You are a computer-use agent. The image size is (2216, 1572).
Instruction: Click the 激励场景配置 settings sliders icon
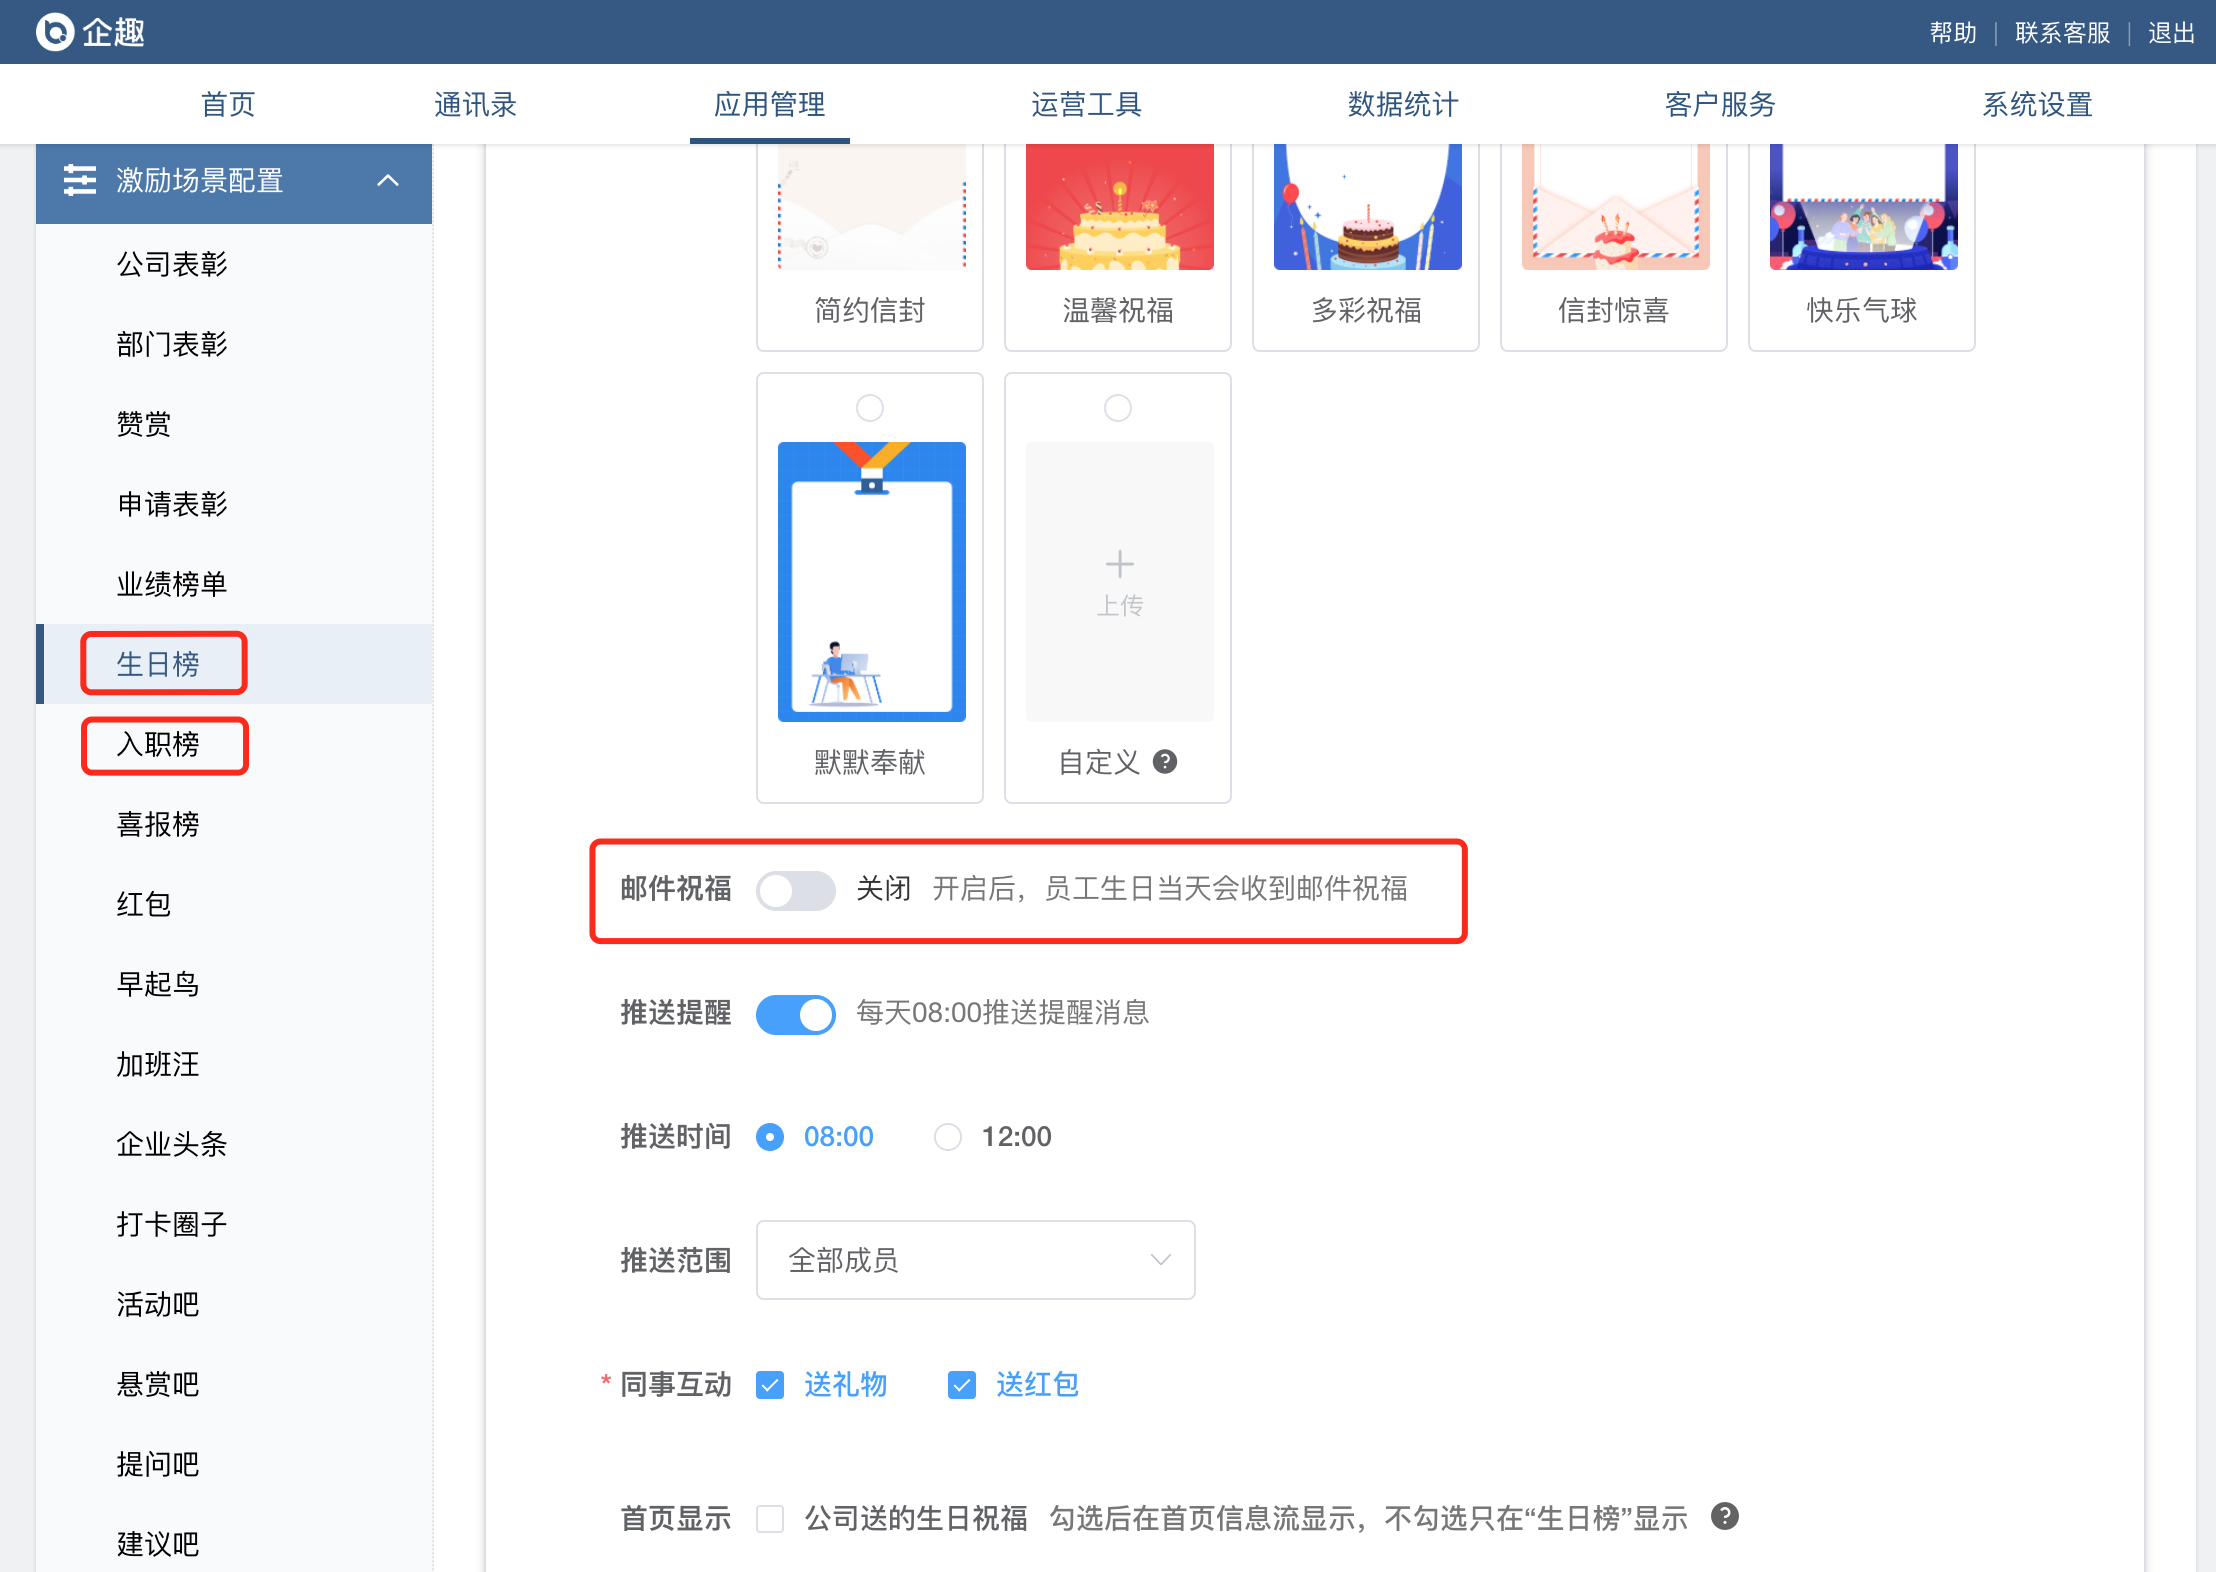[80, 180]
